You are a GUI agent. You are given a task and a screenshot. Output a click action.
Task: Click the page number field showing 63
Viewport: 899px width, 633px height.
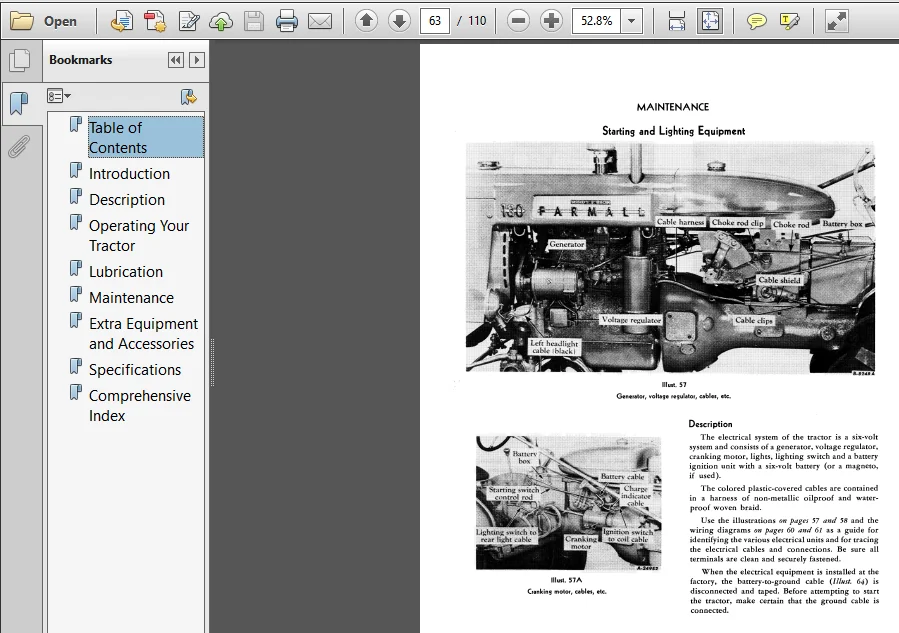[435, 21]
